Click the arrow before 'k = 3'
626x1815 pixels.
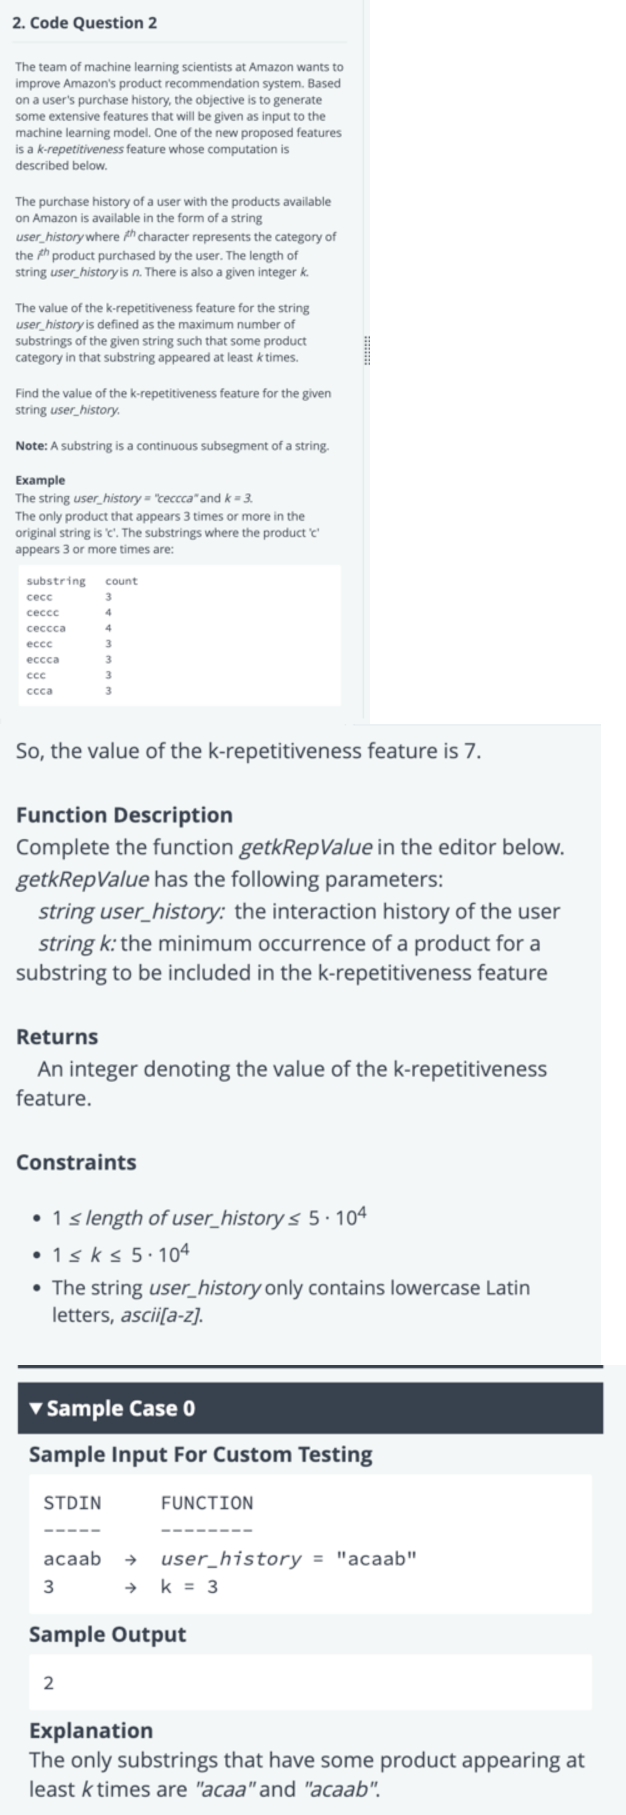(129, 1587)
